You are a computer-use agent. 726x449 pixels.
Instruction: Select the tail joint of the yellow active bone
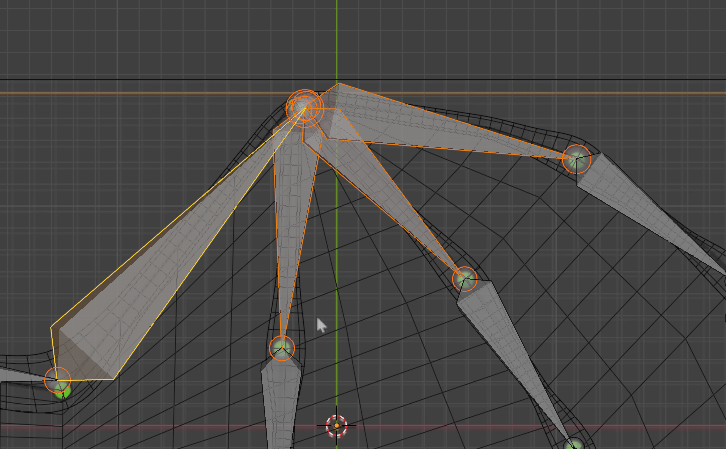[57, 380]
